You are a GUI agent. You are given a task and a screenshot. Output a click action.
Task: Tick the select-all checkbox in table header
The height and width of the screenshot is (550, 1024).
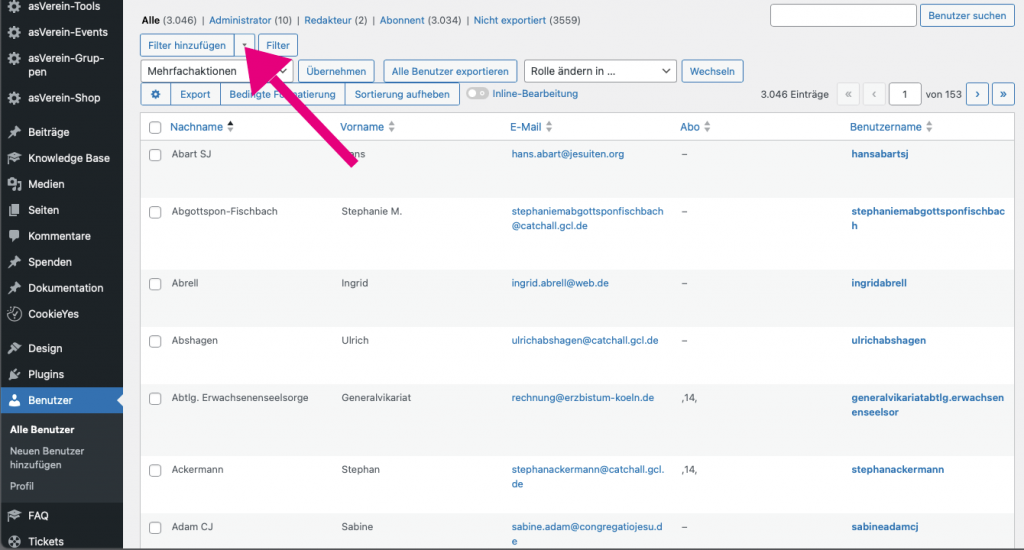155,127
